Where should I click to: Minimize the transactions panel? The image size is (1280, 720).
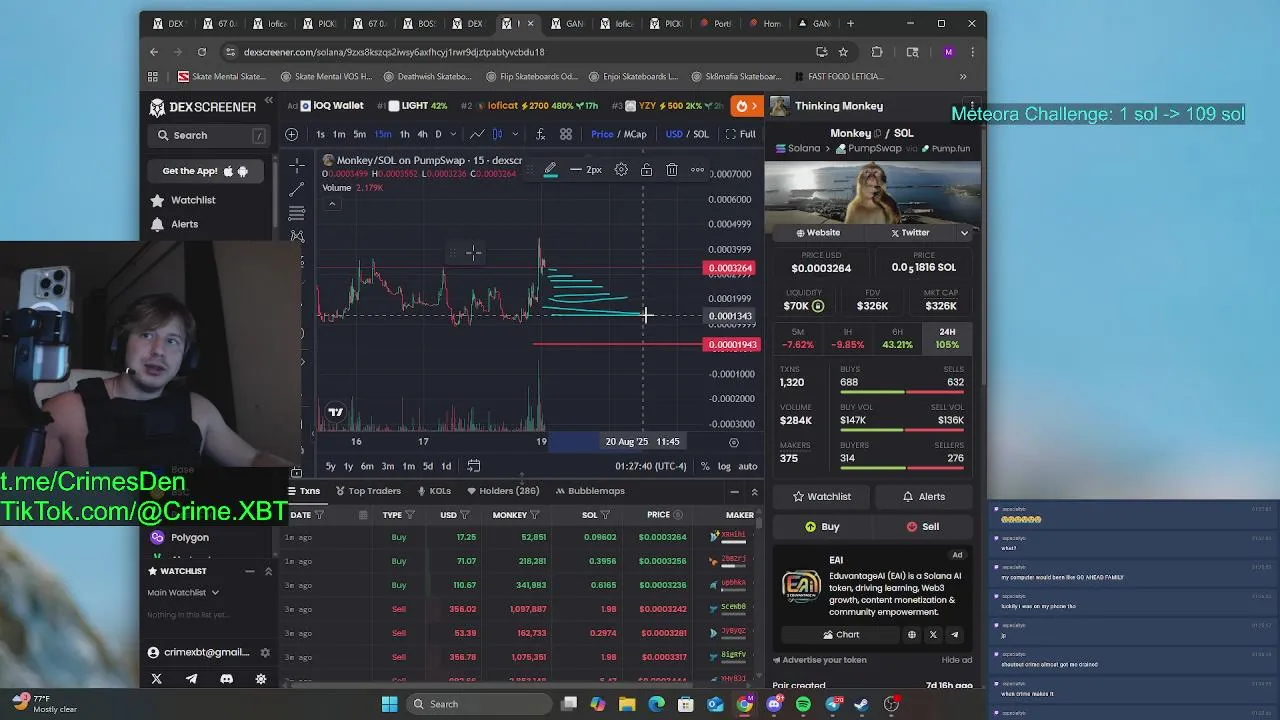click(734, 491)
